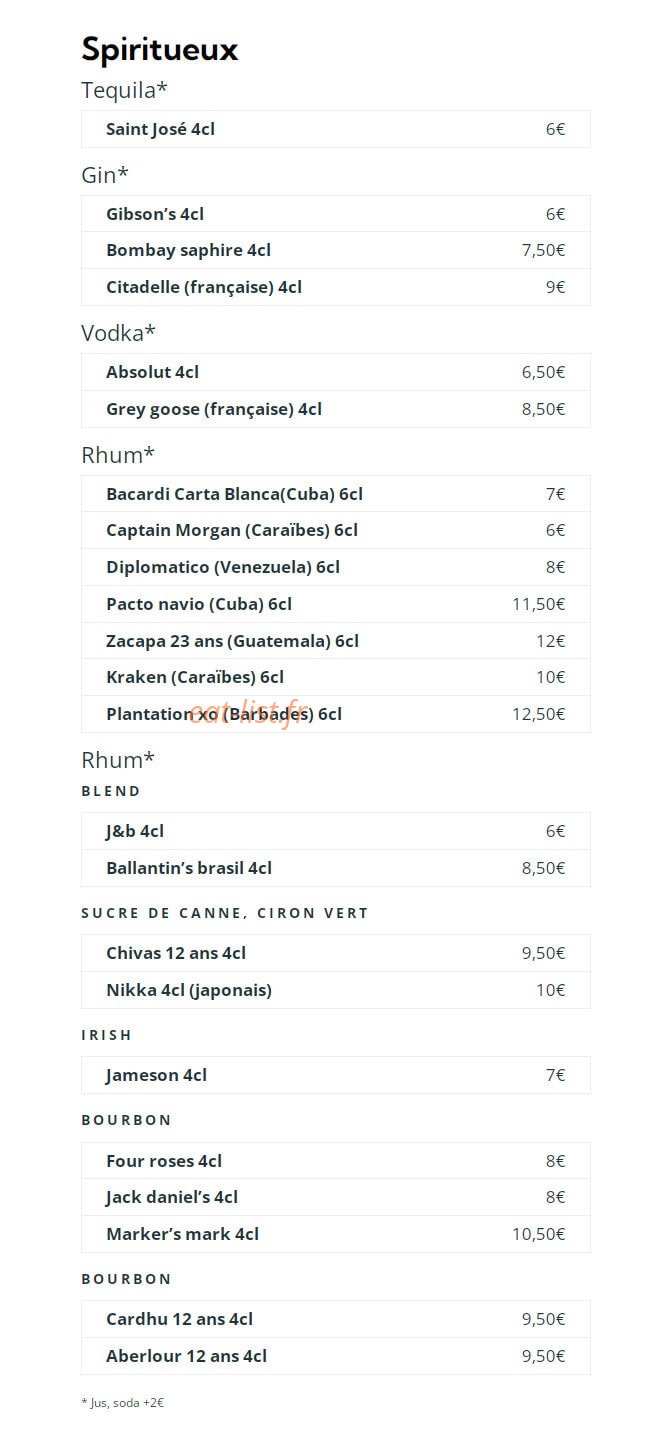Select the Saint José 4cl tequila row

[335, 129]
